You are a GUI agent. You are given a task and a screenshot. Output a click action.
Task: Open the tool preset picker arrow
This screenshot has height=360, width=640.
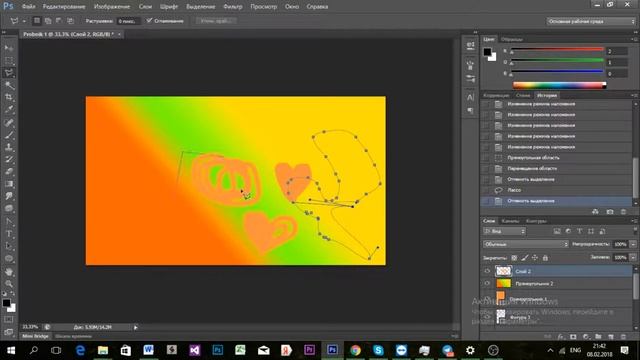(24, 21)
